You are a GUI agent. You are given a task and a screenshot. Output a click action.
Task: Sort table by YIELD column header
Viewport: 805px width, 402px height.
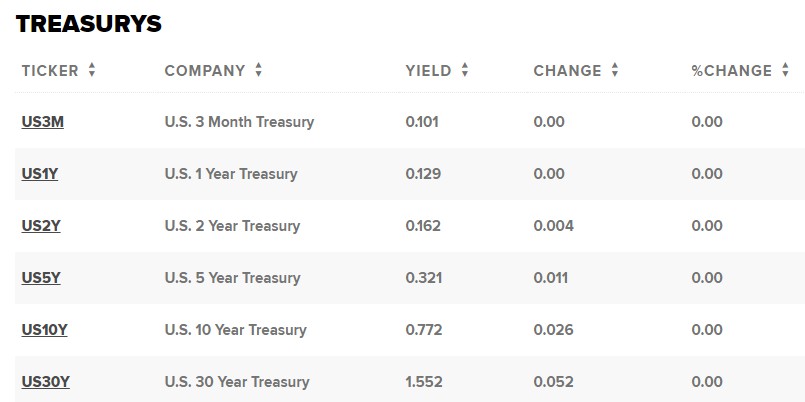428,71
